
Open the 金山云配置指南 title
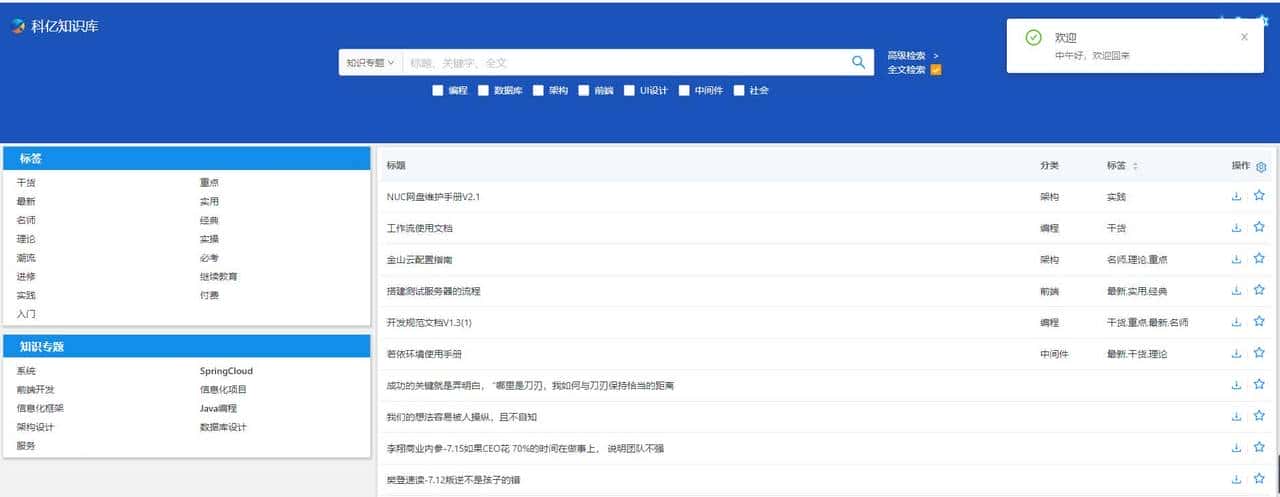[419, 259]
